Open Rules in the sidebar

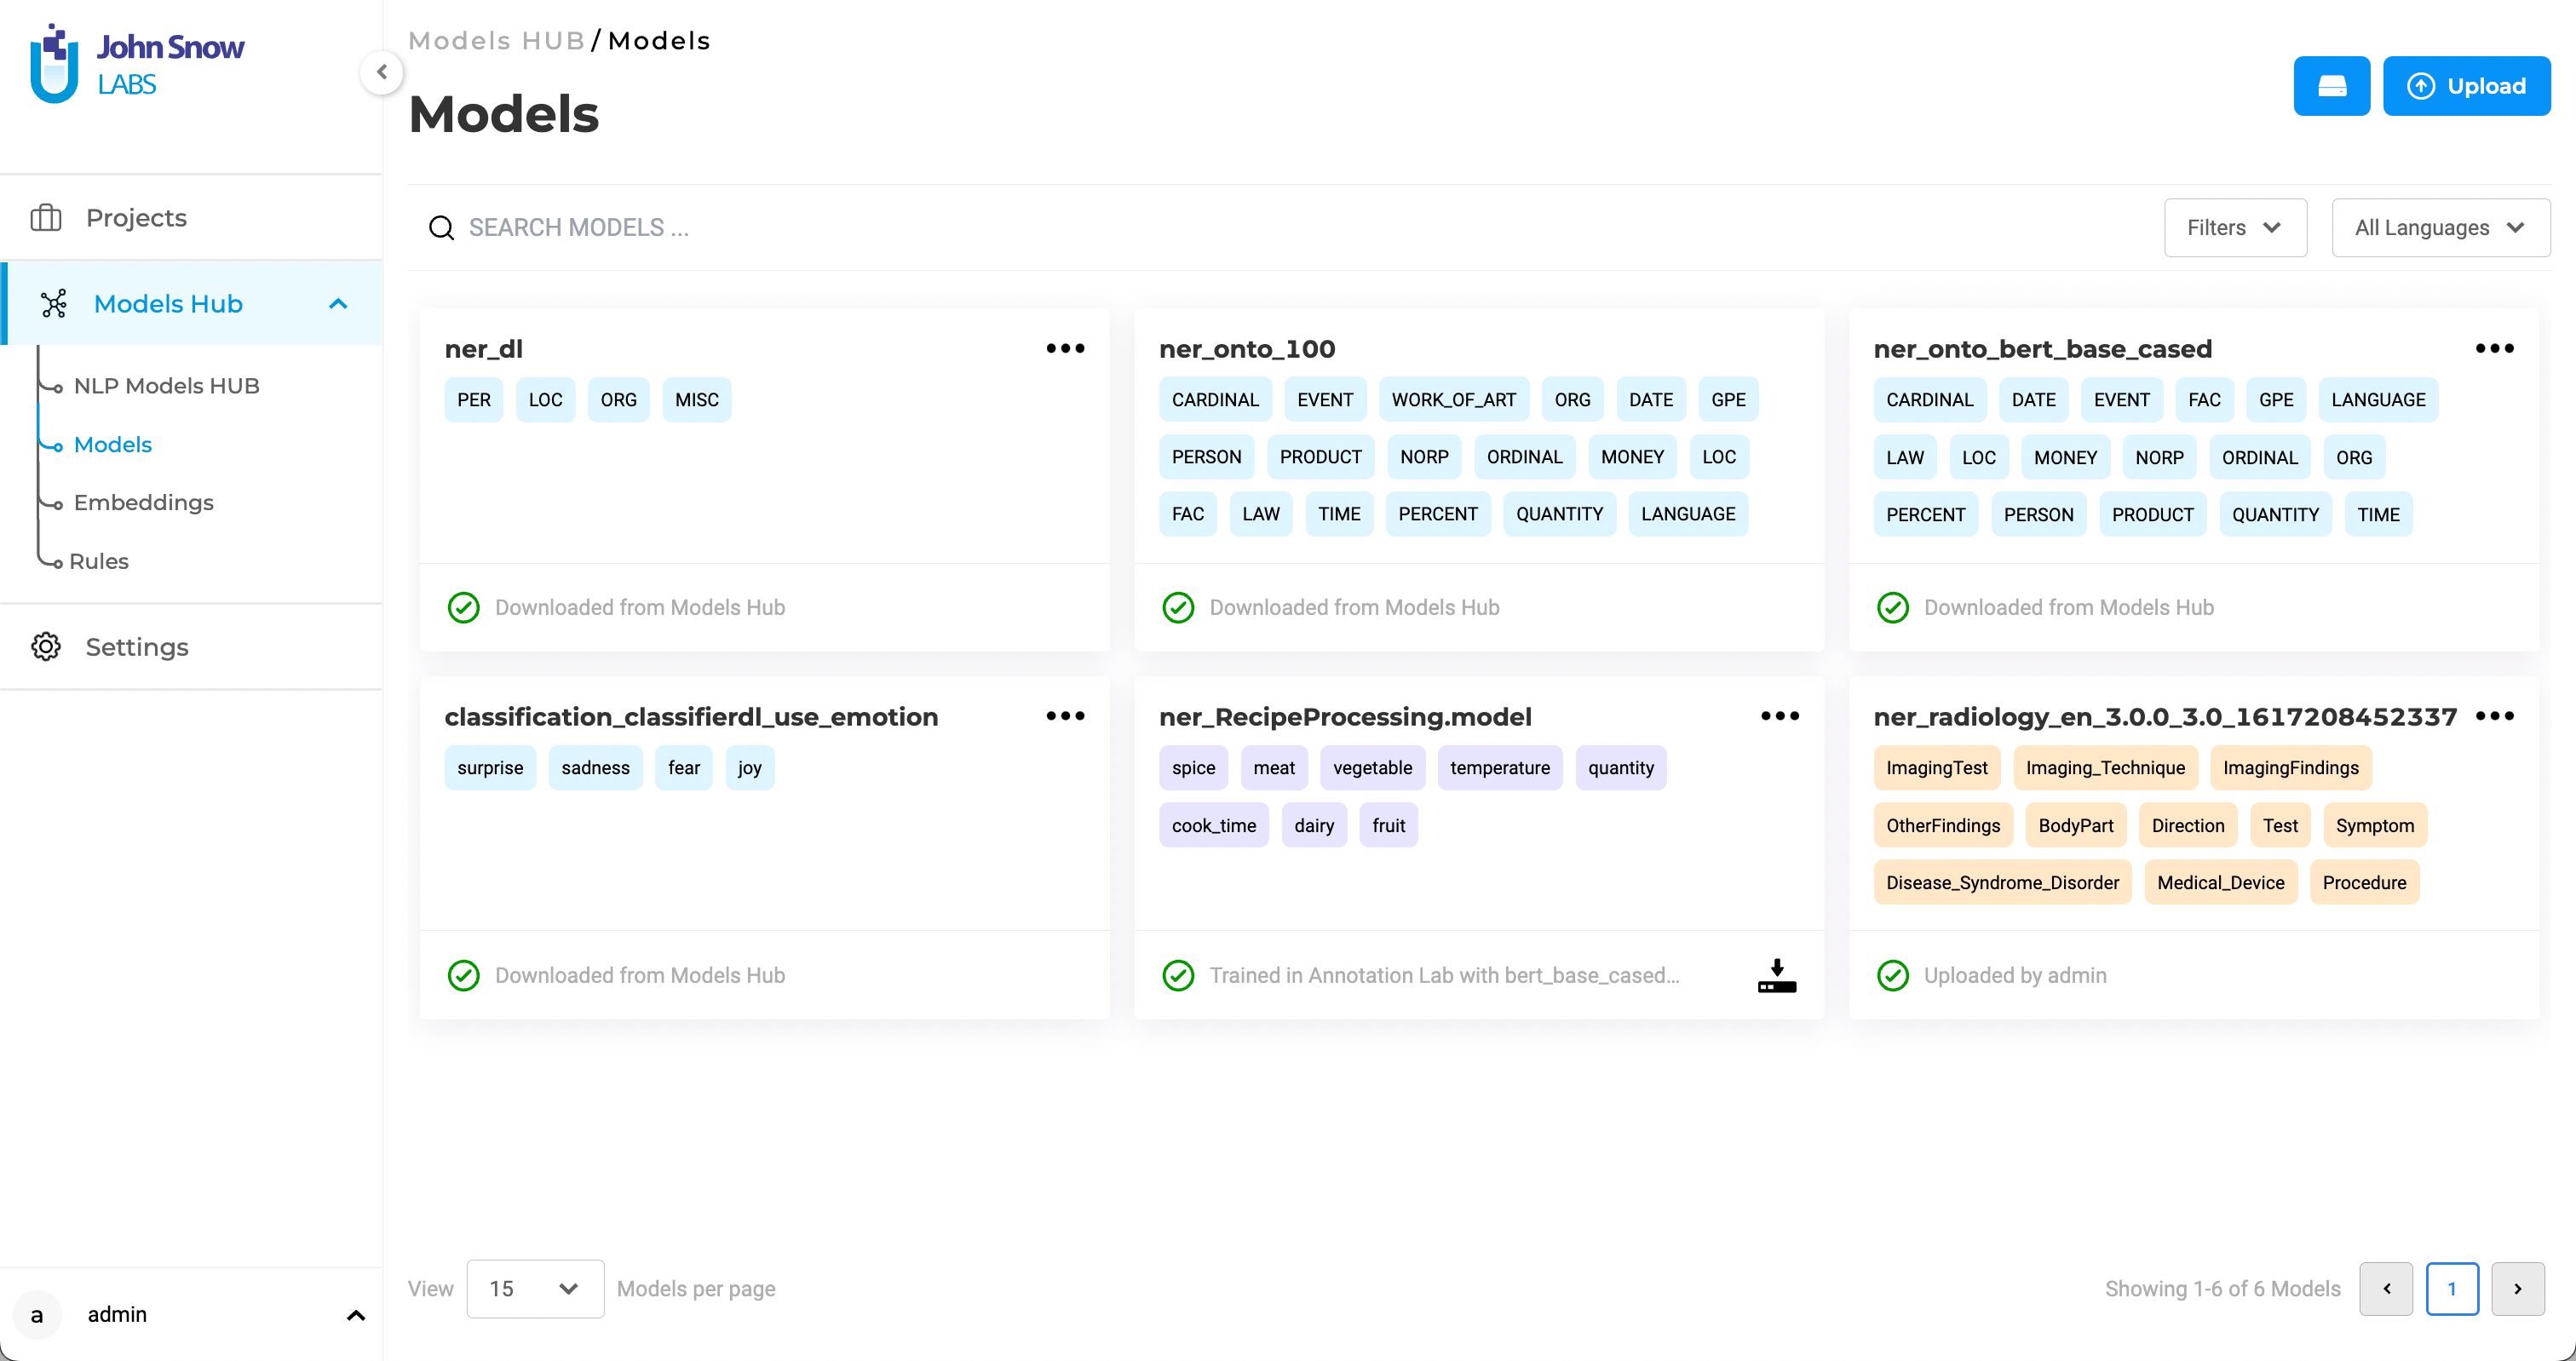pos(99,561)
